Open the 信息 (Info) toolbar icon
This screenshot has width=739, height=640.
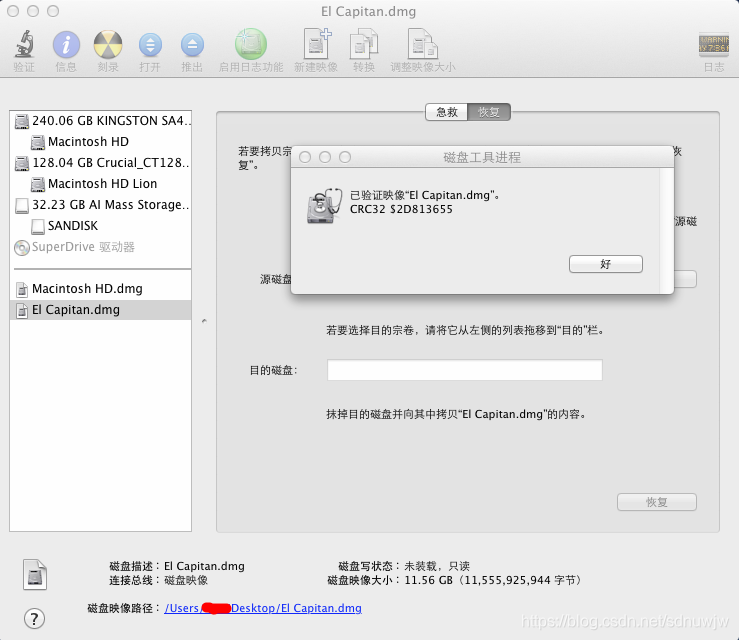click(66, 45)
